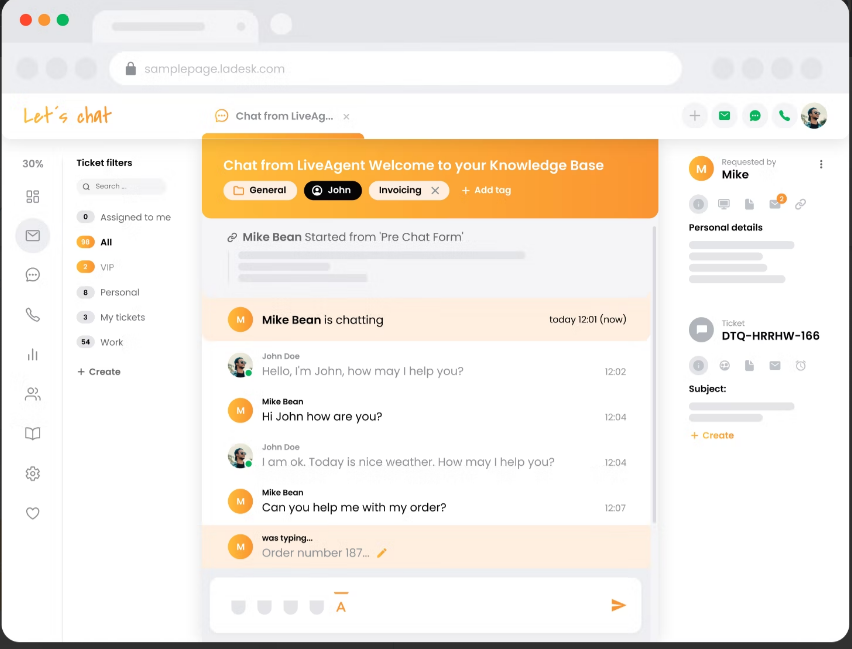This screenshot has width=852, height=649.
Task: Compose an email via green envelope icon
Action: coord(724,116)
